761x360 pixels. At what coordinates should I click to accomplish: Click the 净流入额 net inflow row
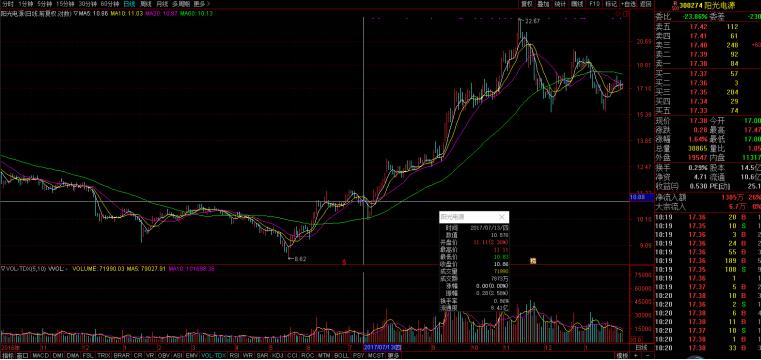click(708, 197)
